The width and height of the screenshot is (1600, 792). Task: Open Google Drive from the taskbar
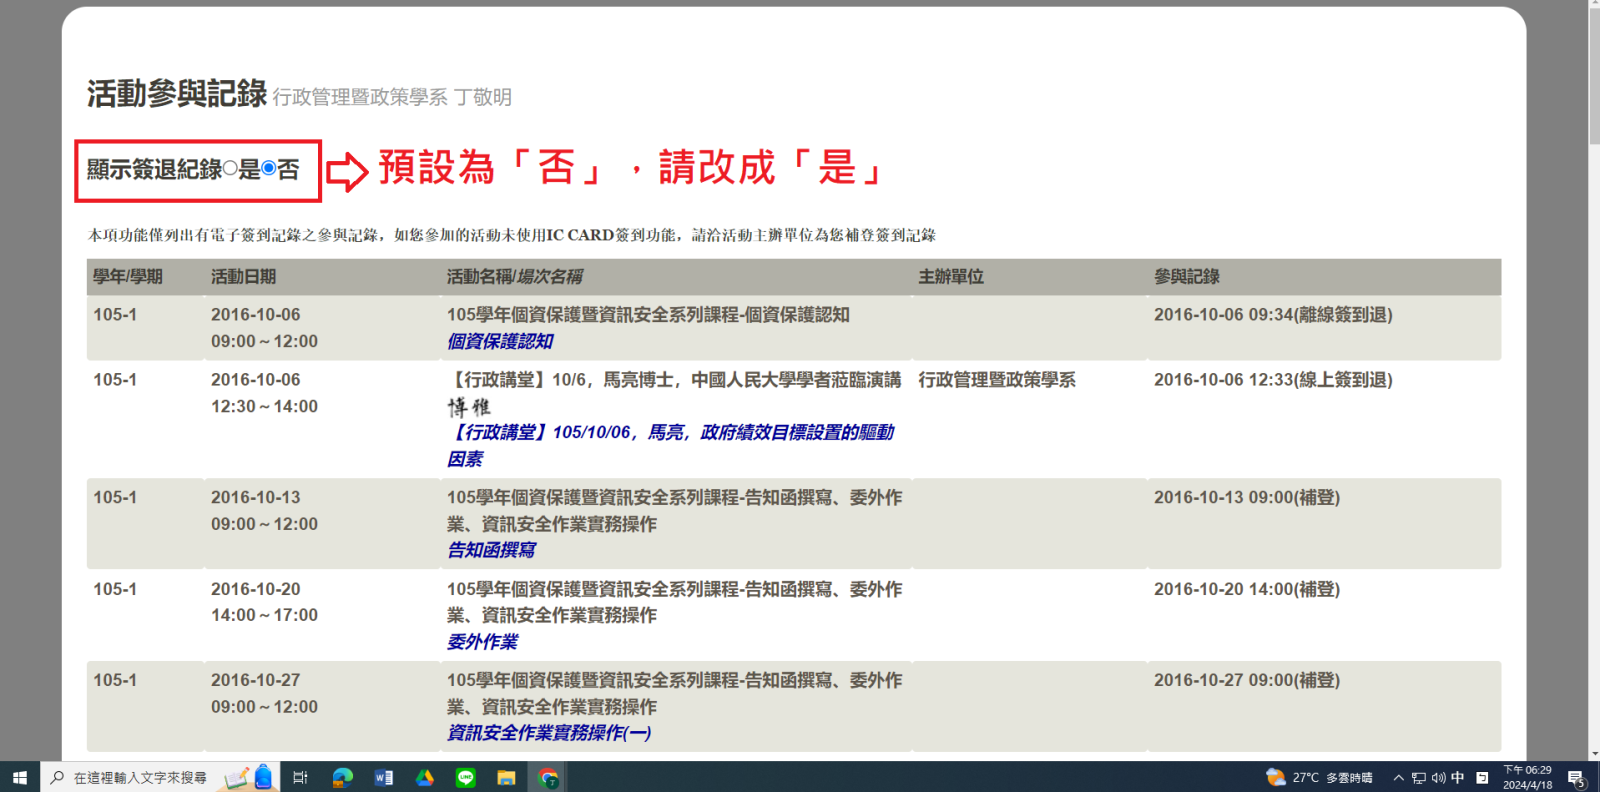pyautogui.click(x=424, y=777)
